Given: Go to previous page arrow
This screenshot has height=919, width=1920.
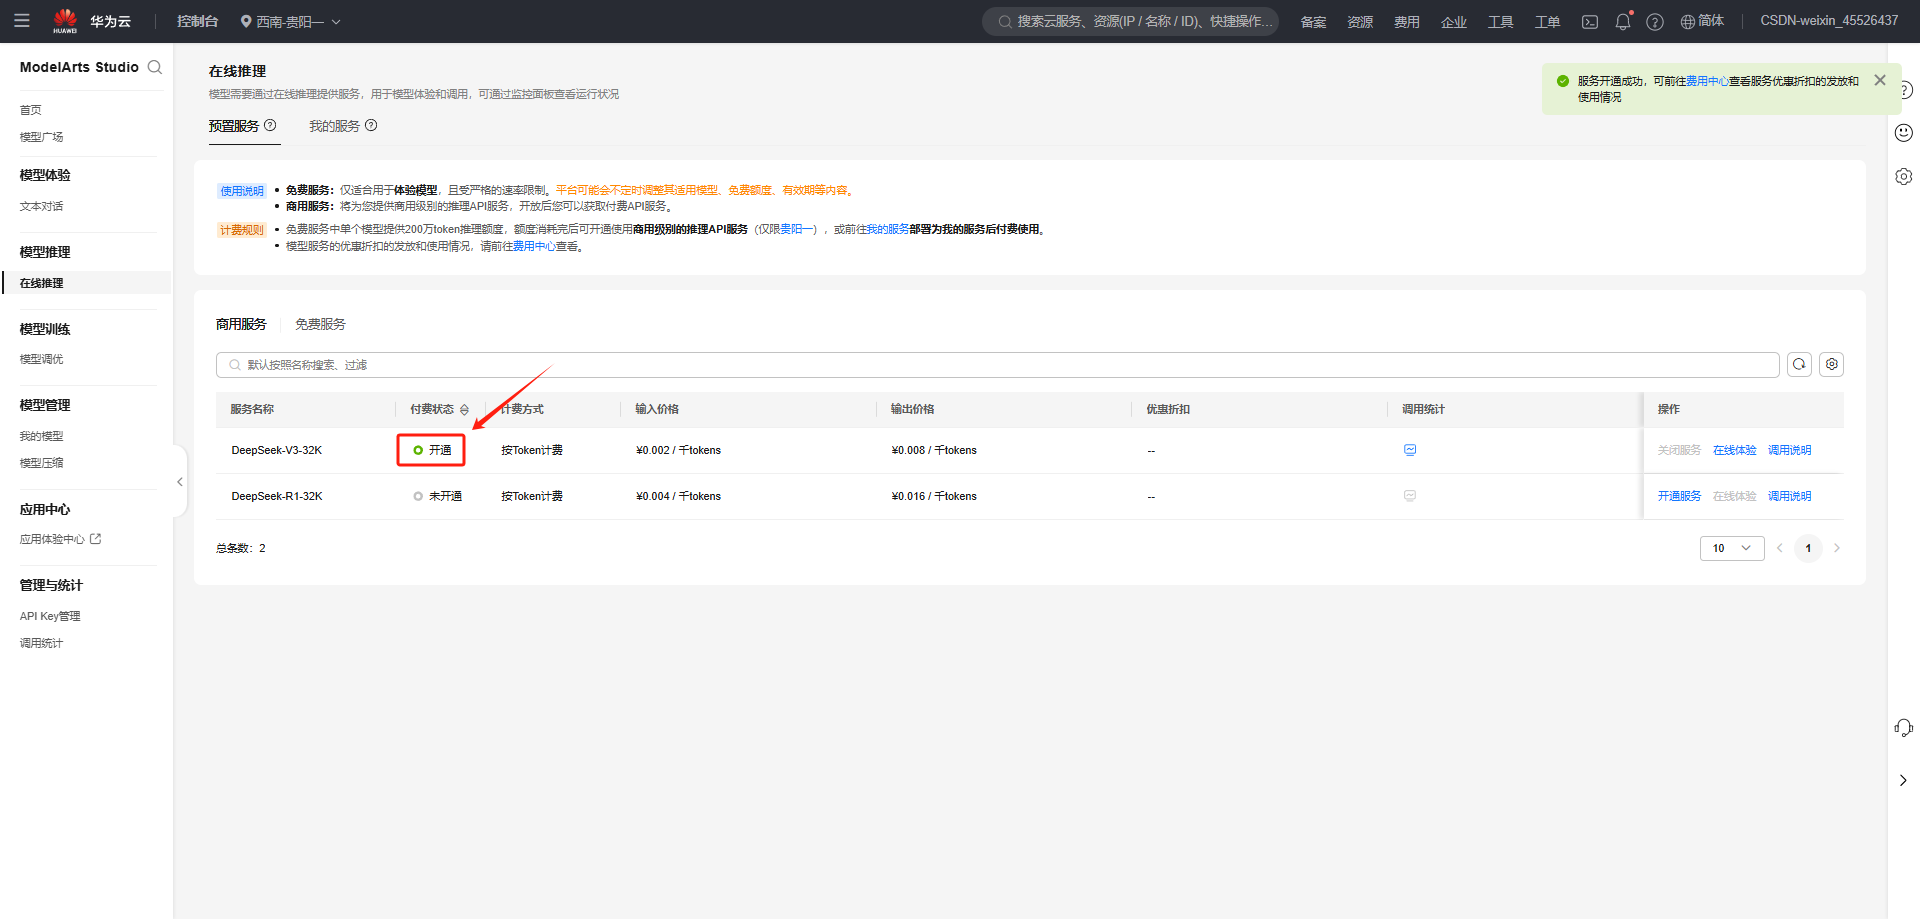Looking at the screenshot, I should coord(1780,548).
